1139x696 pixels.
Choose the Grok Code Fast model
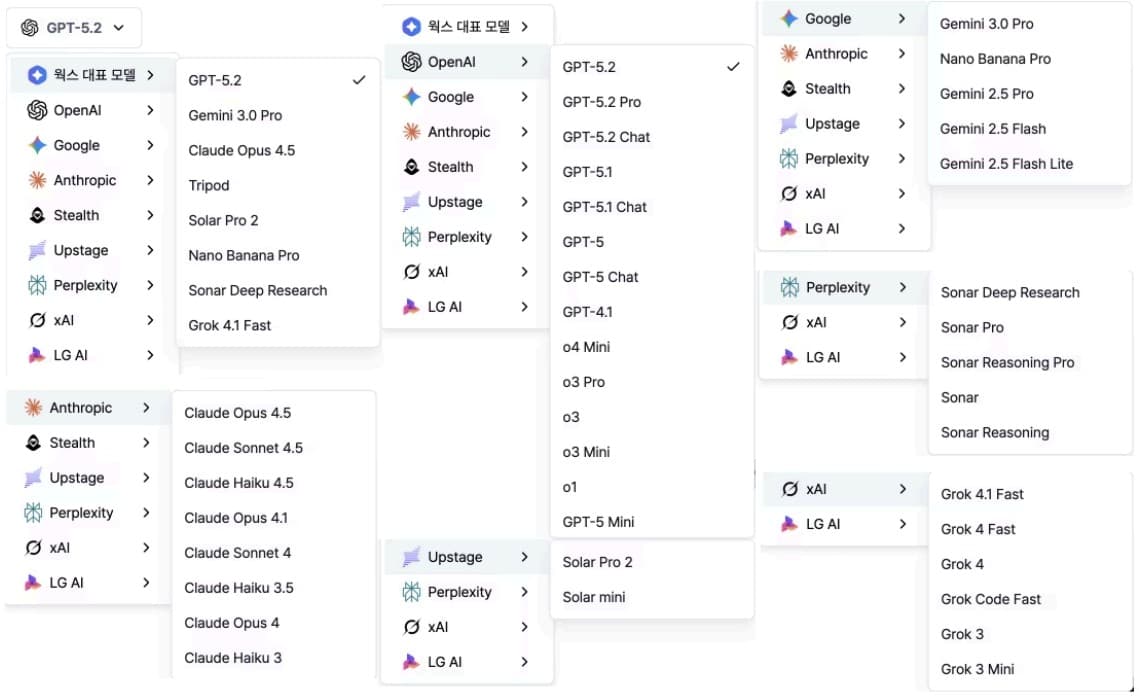pyautogui.click(x=990, y=599)
